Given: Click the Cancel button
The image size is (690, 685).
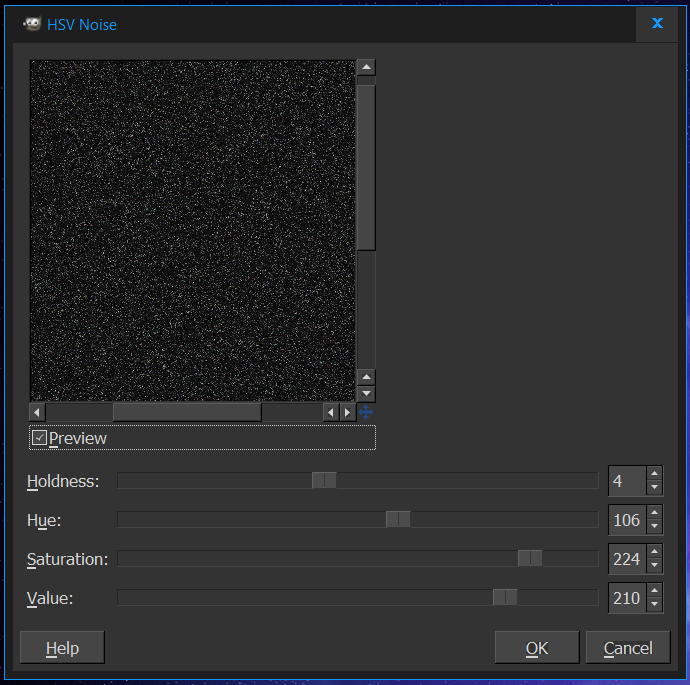Looking at the screenshot, I should click(628, 648).
